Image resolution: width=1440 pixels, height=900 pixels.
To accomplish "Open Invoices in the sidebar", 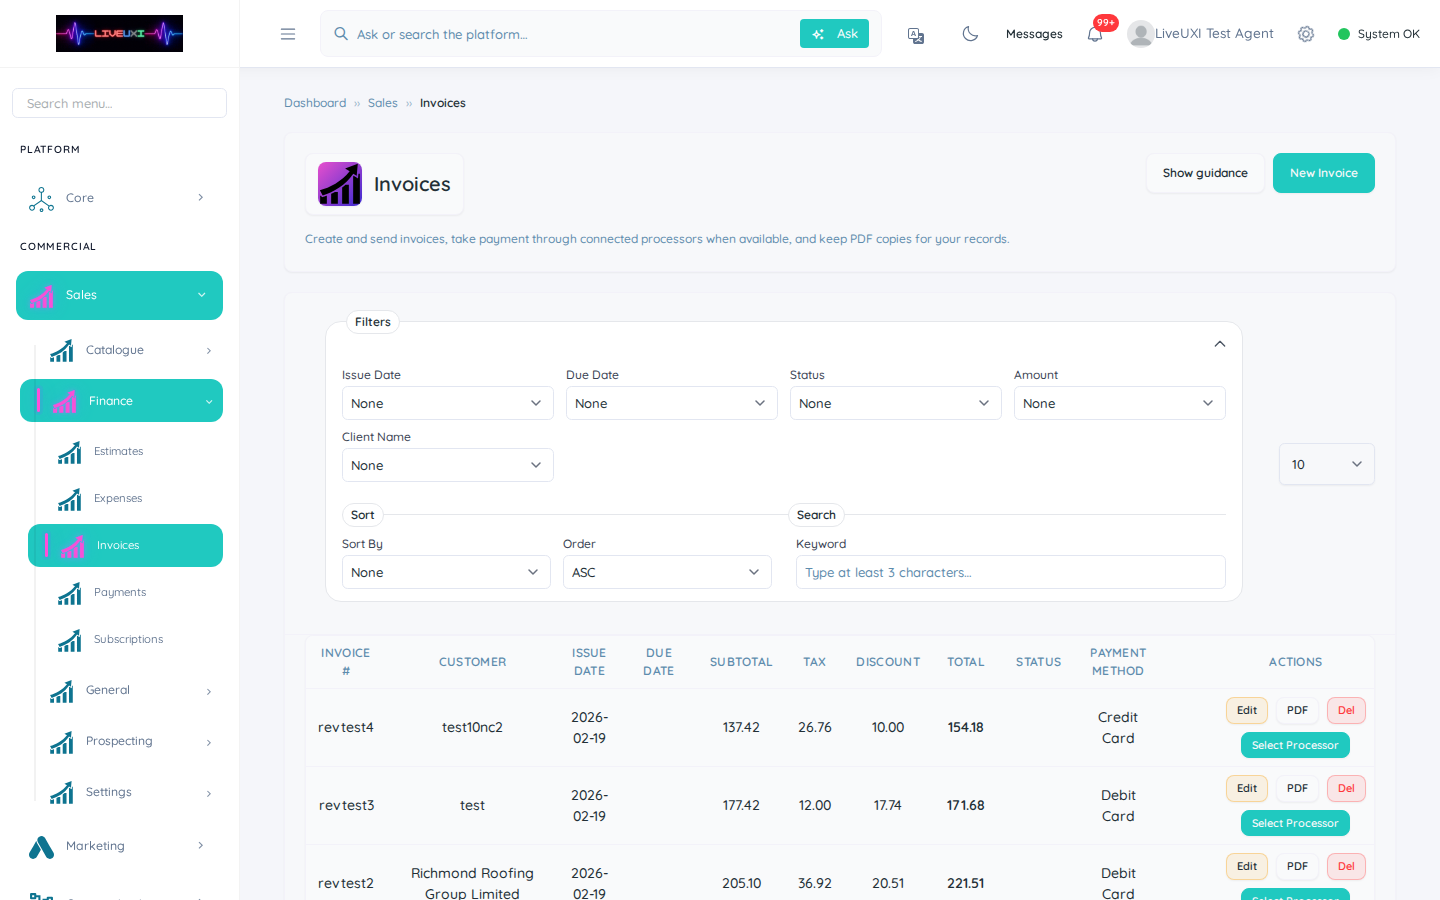I will pyautogui.click(x=125, y=546).
